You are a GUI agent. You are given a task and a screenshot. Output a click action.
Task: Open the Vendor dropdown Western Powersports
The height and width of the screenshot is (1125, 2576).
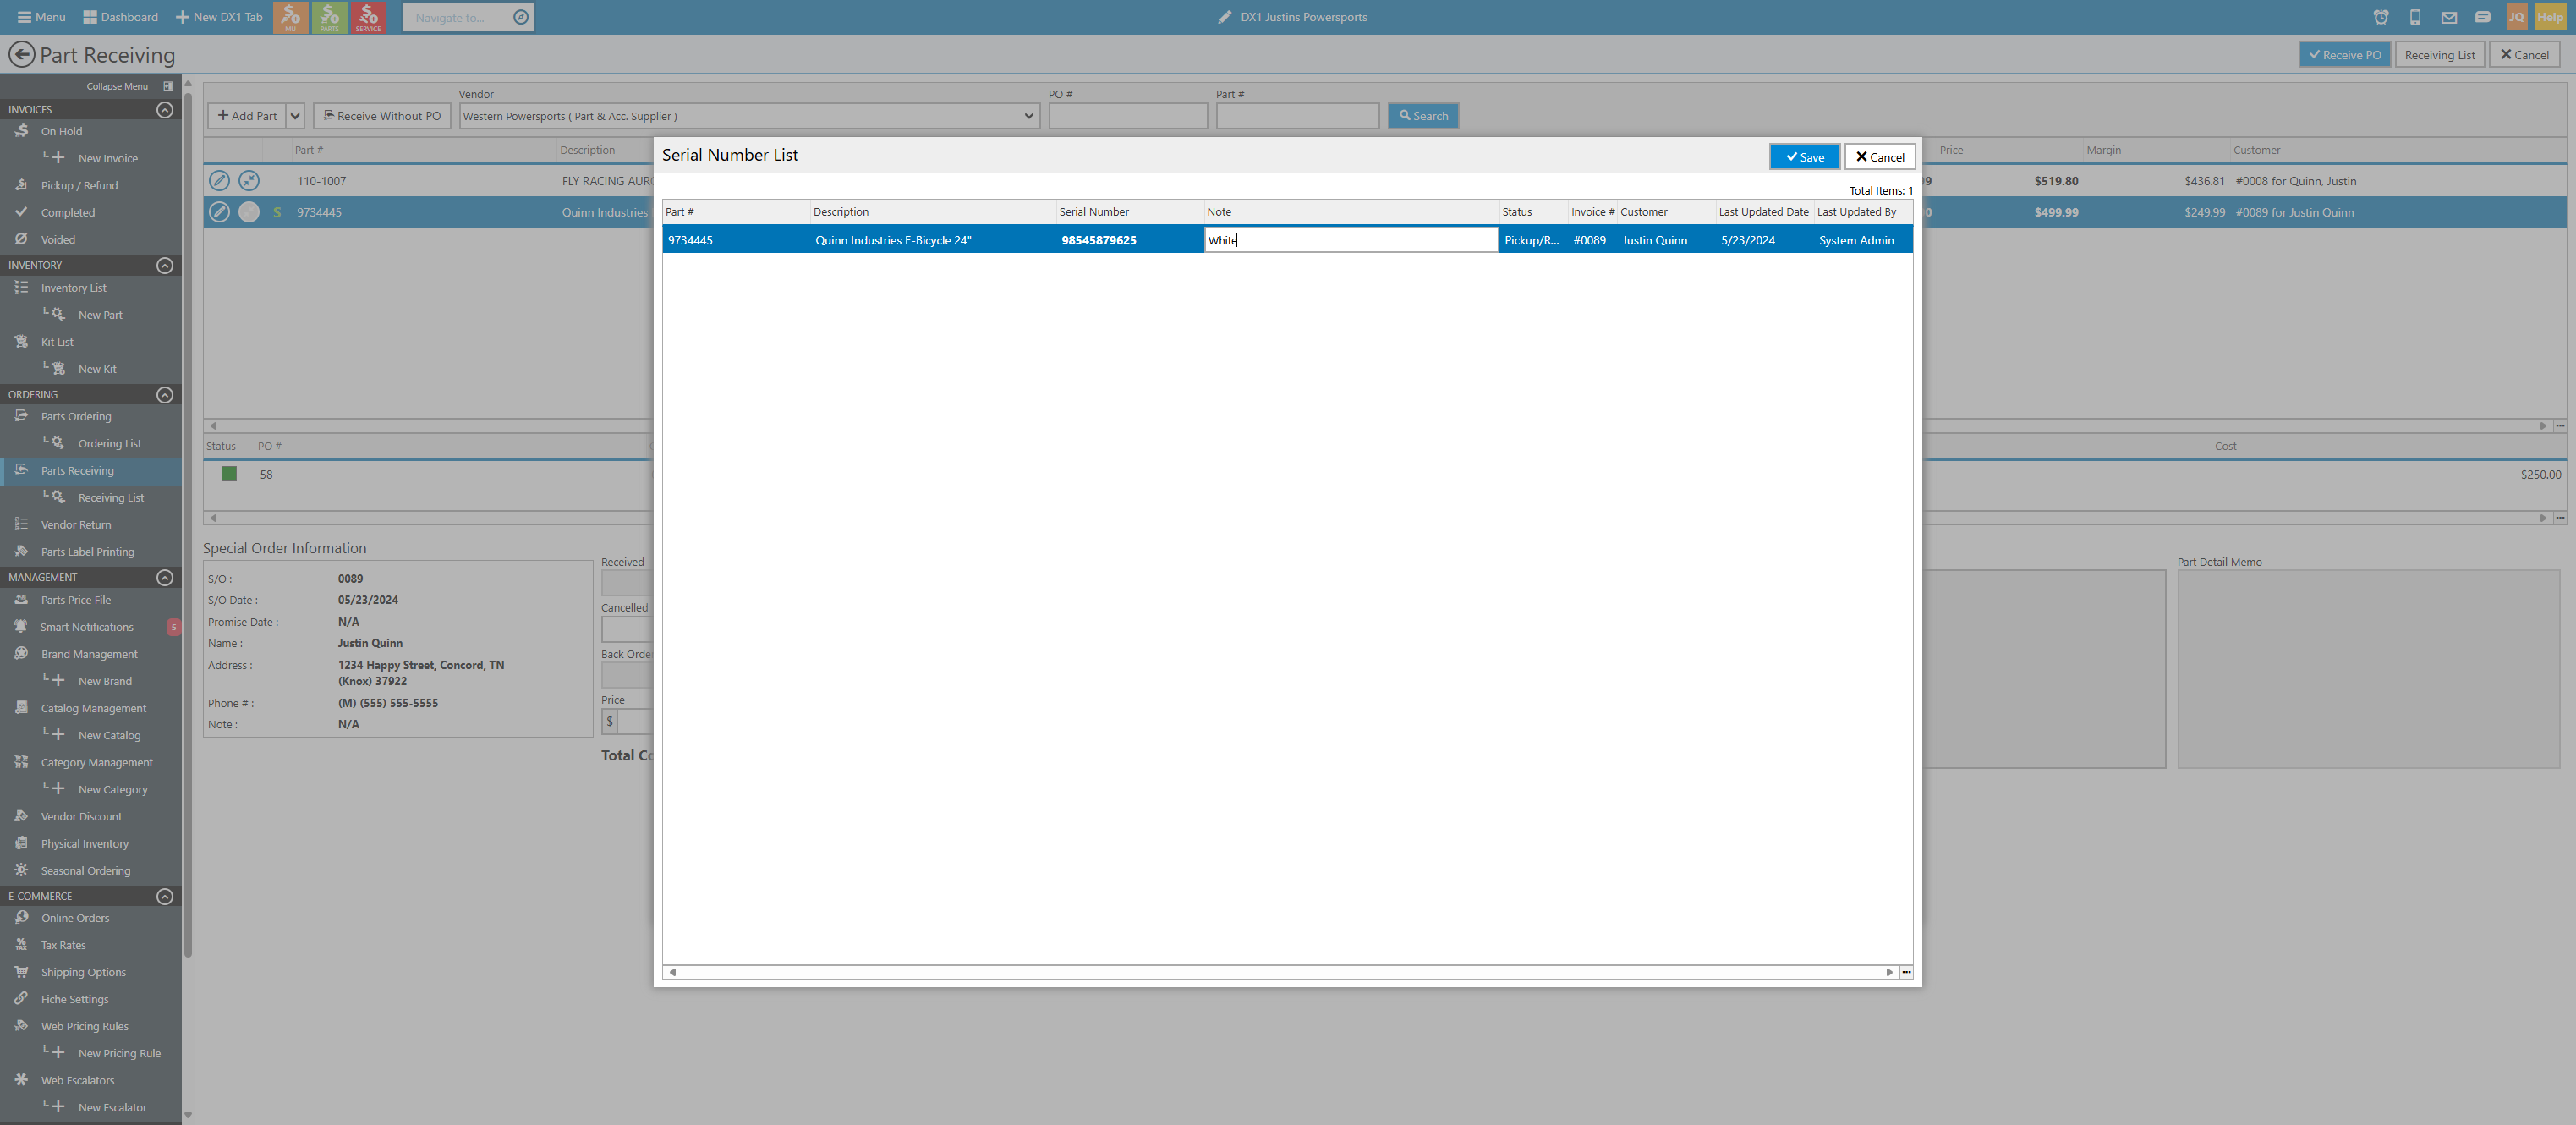pos(749,116)
